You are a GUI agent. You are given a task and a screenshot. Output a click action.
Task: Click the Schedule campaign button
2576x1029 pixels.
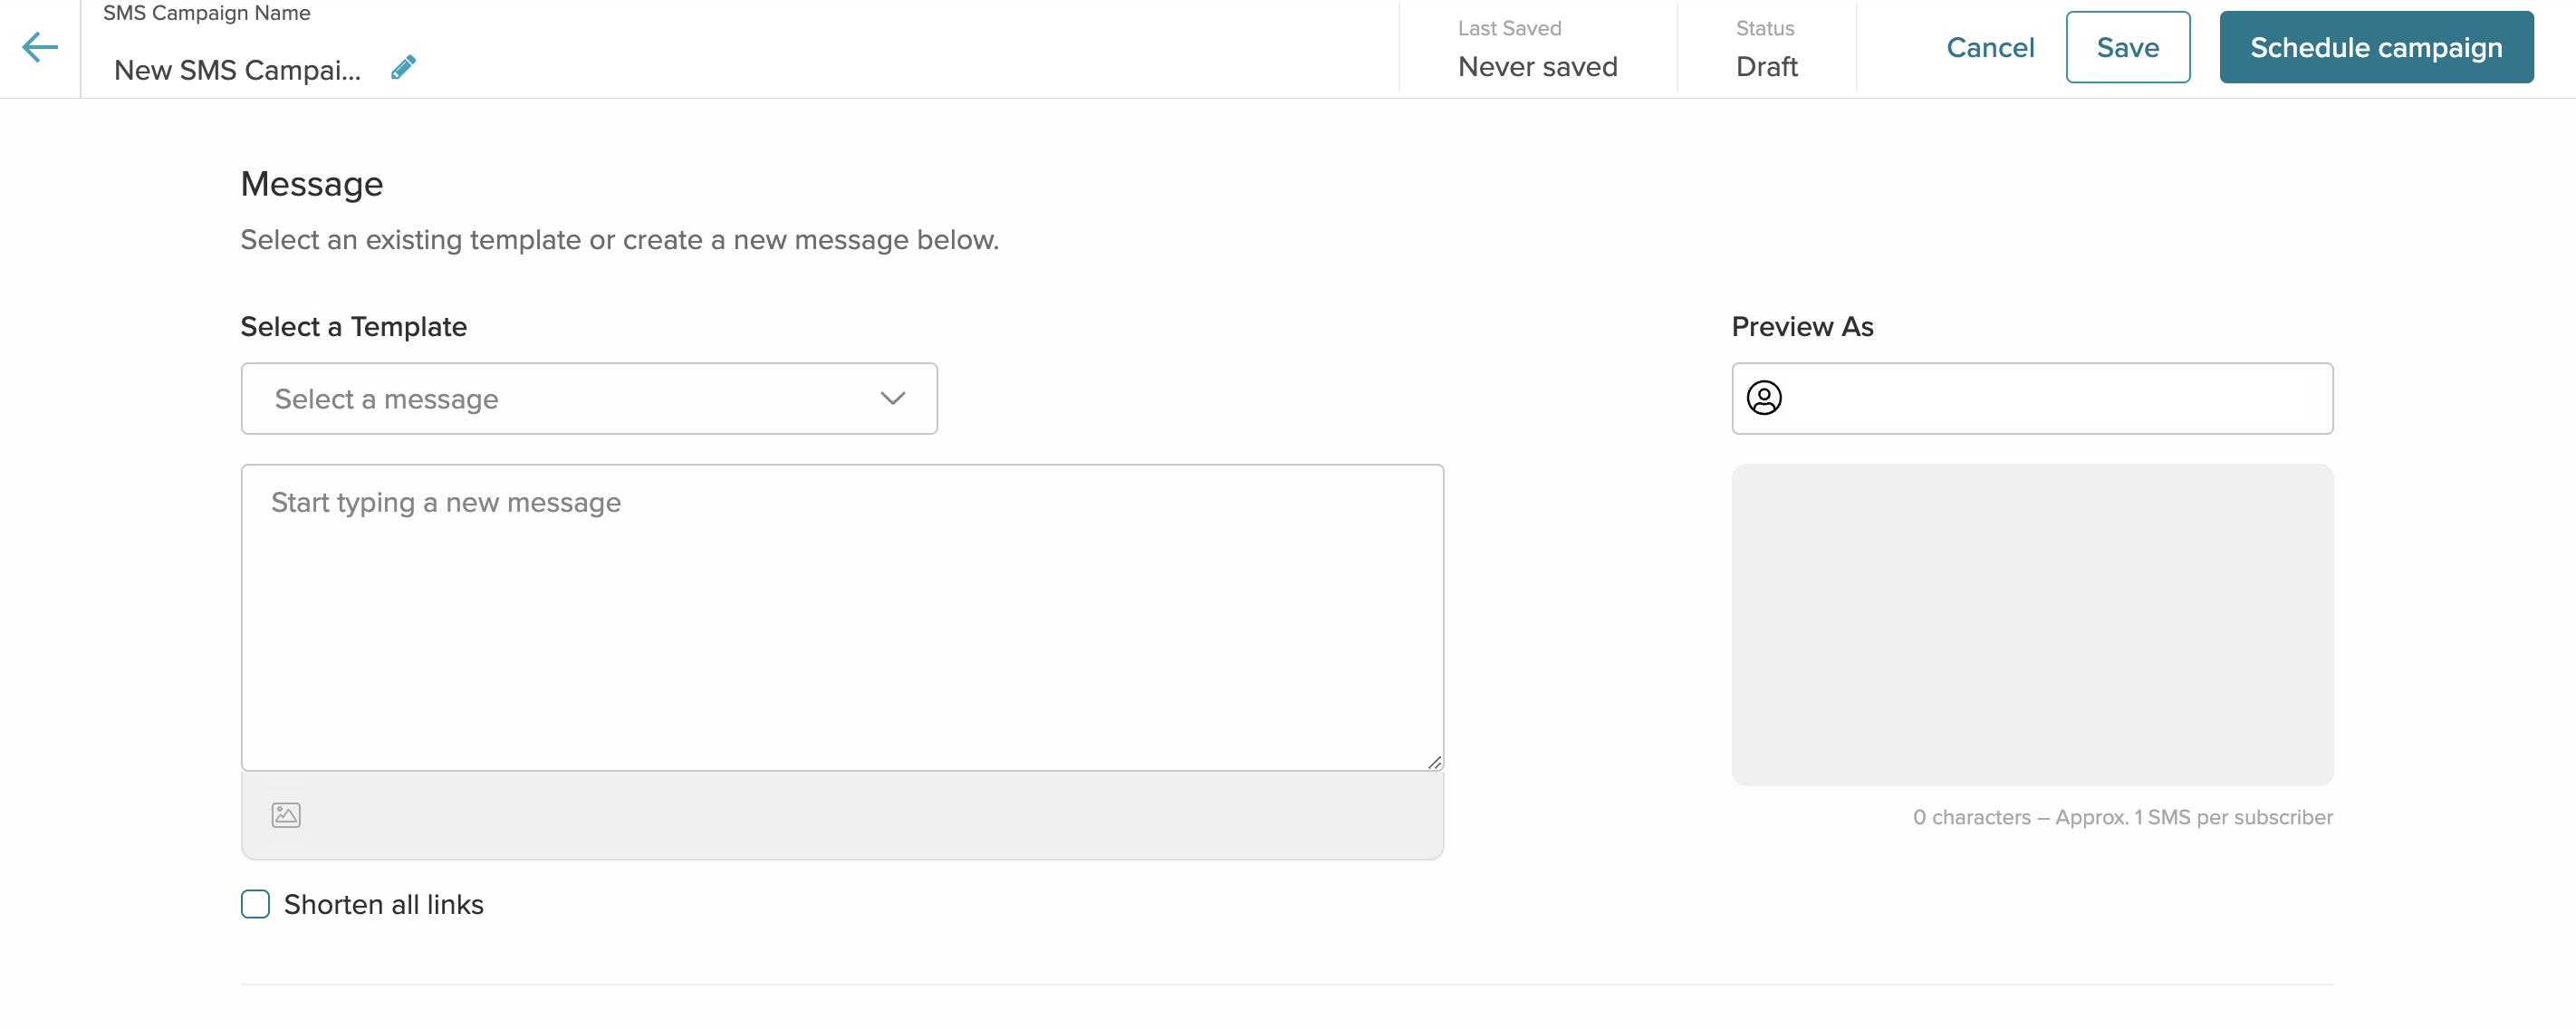[2375, 48]
